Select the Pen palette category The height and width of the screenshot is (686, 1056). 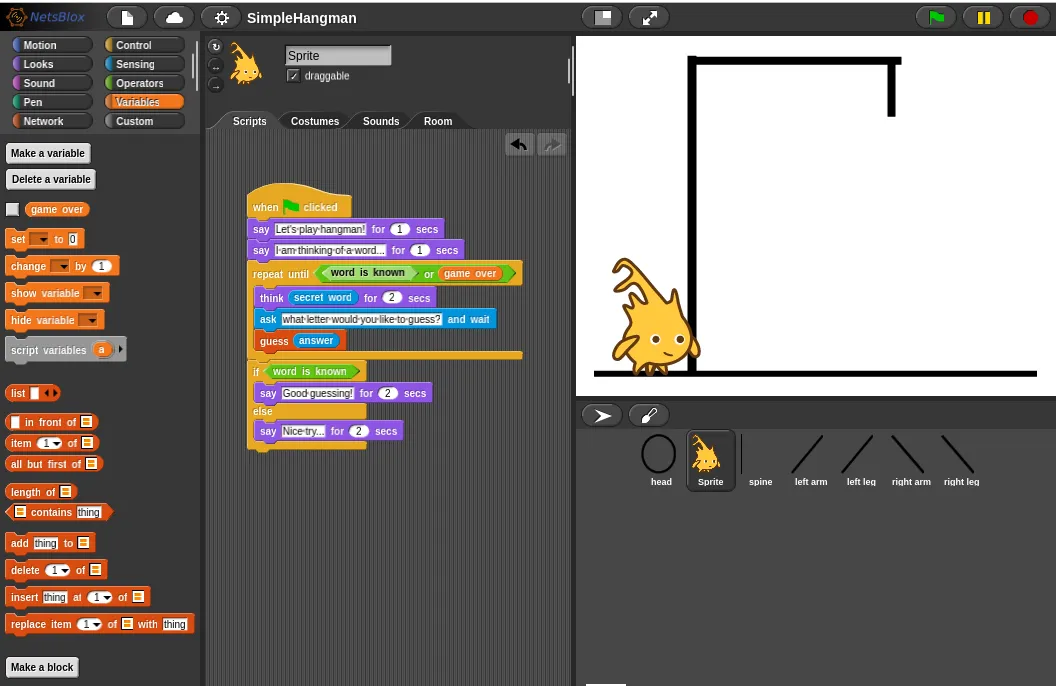(x=53, y=102)
